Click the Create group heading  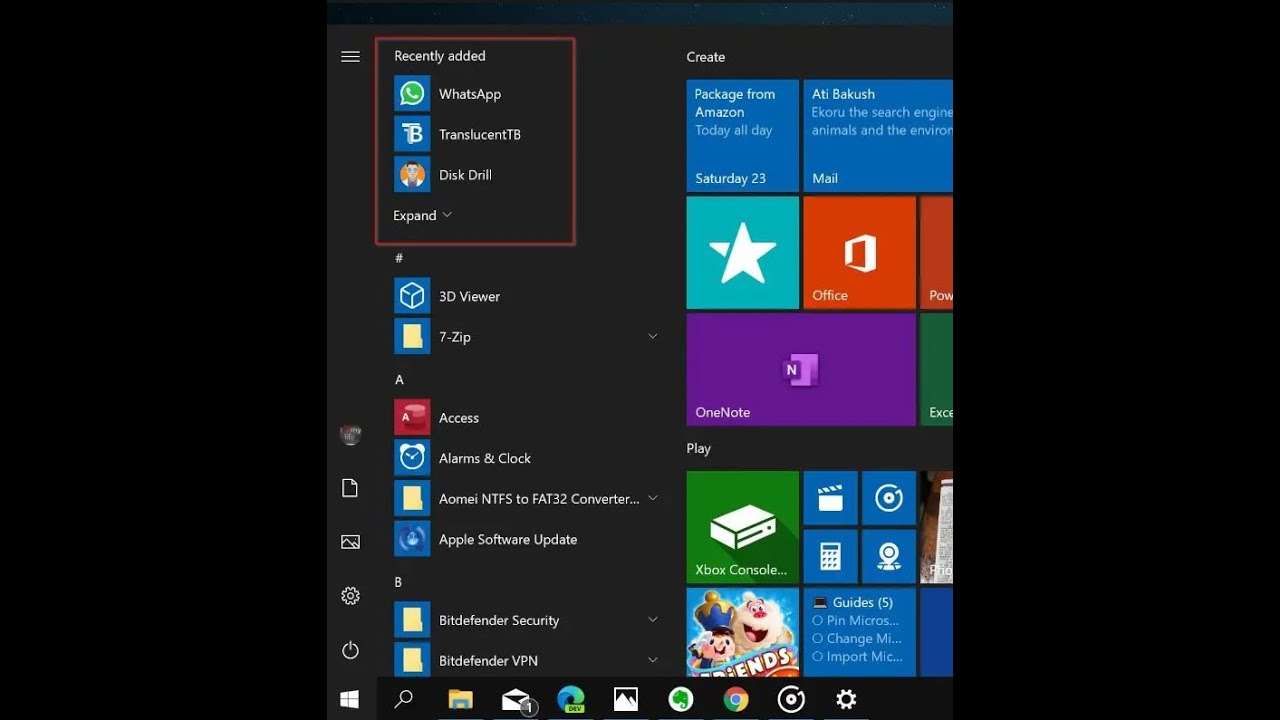(706, 57)
